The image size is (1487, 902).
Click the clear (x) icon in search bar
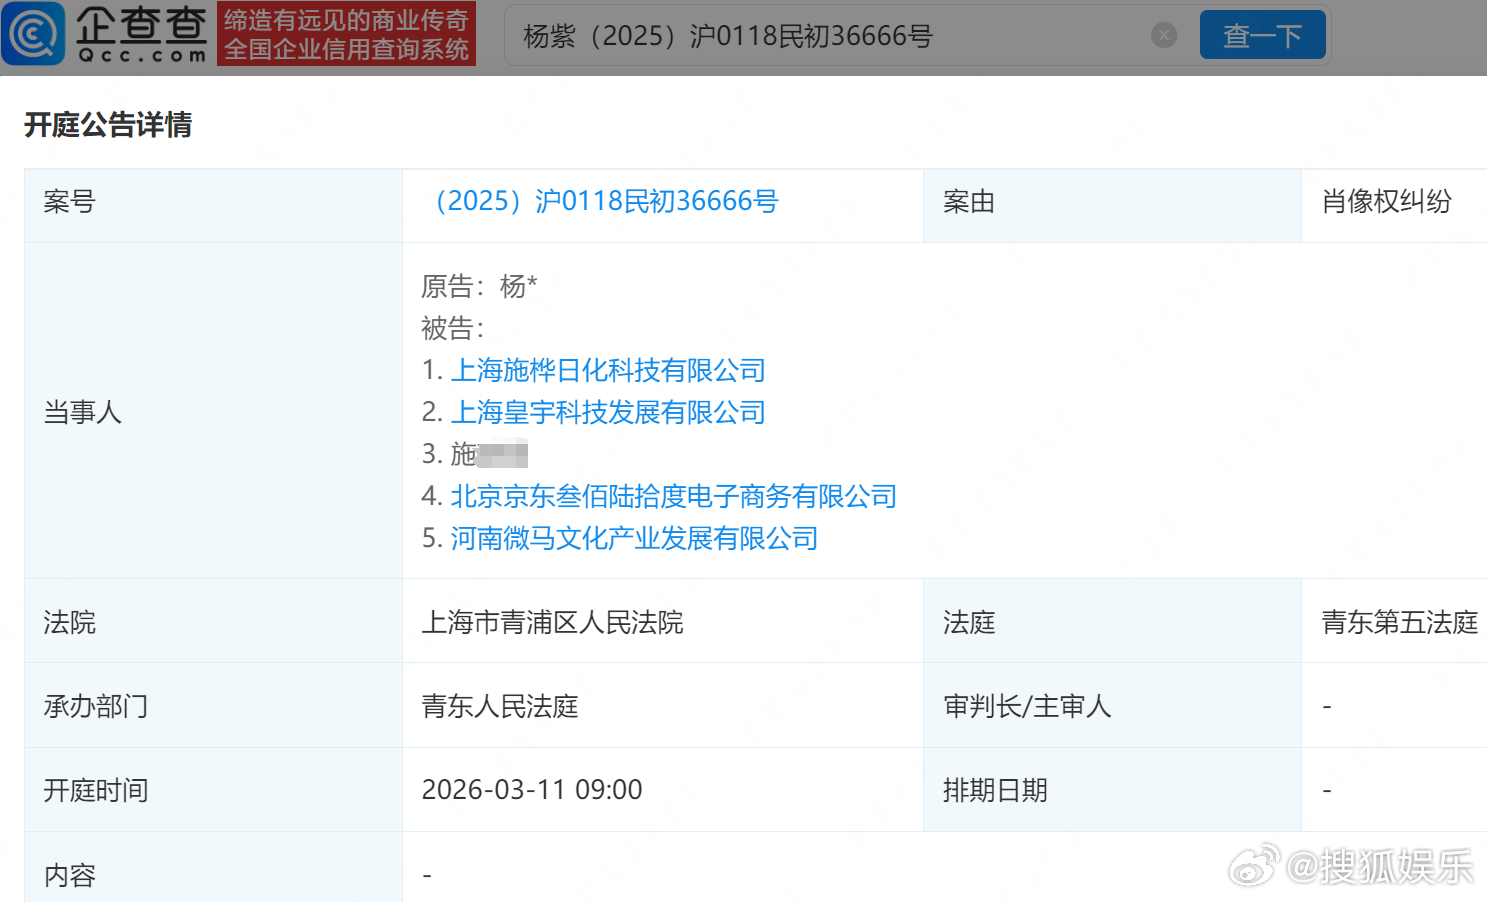1163,35
